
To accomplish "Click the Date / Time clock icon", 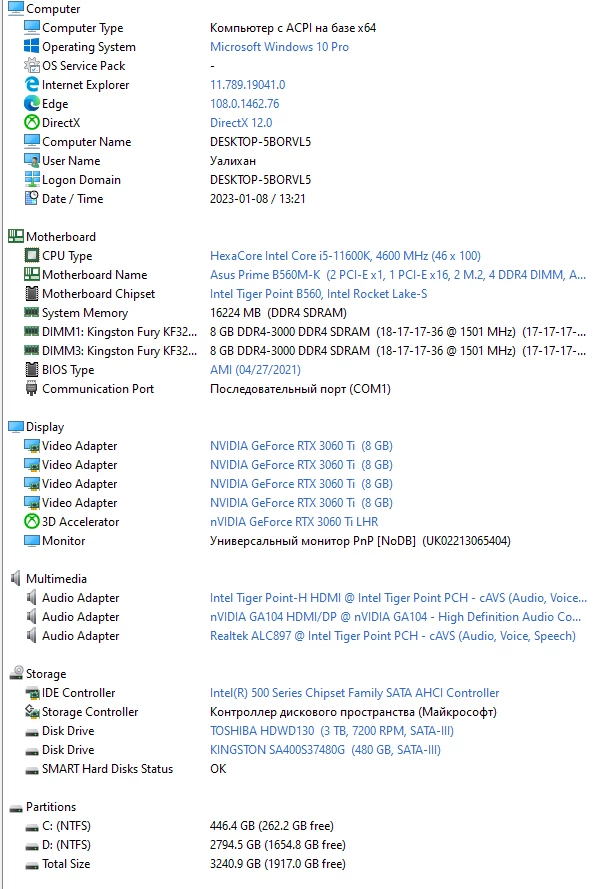I will click(32, 198).
